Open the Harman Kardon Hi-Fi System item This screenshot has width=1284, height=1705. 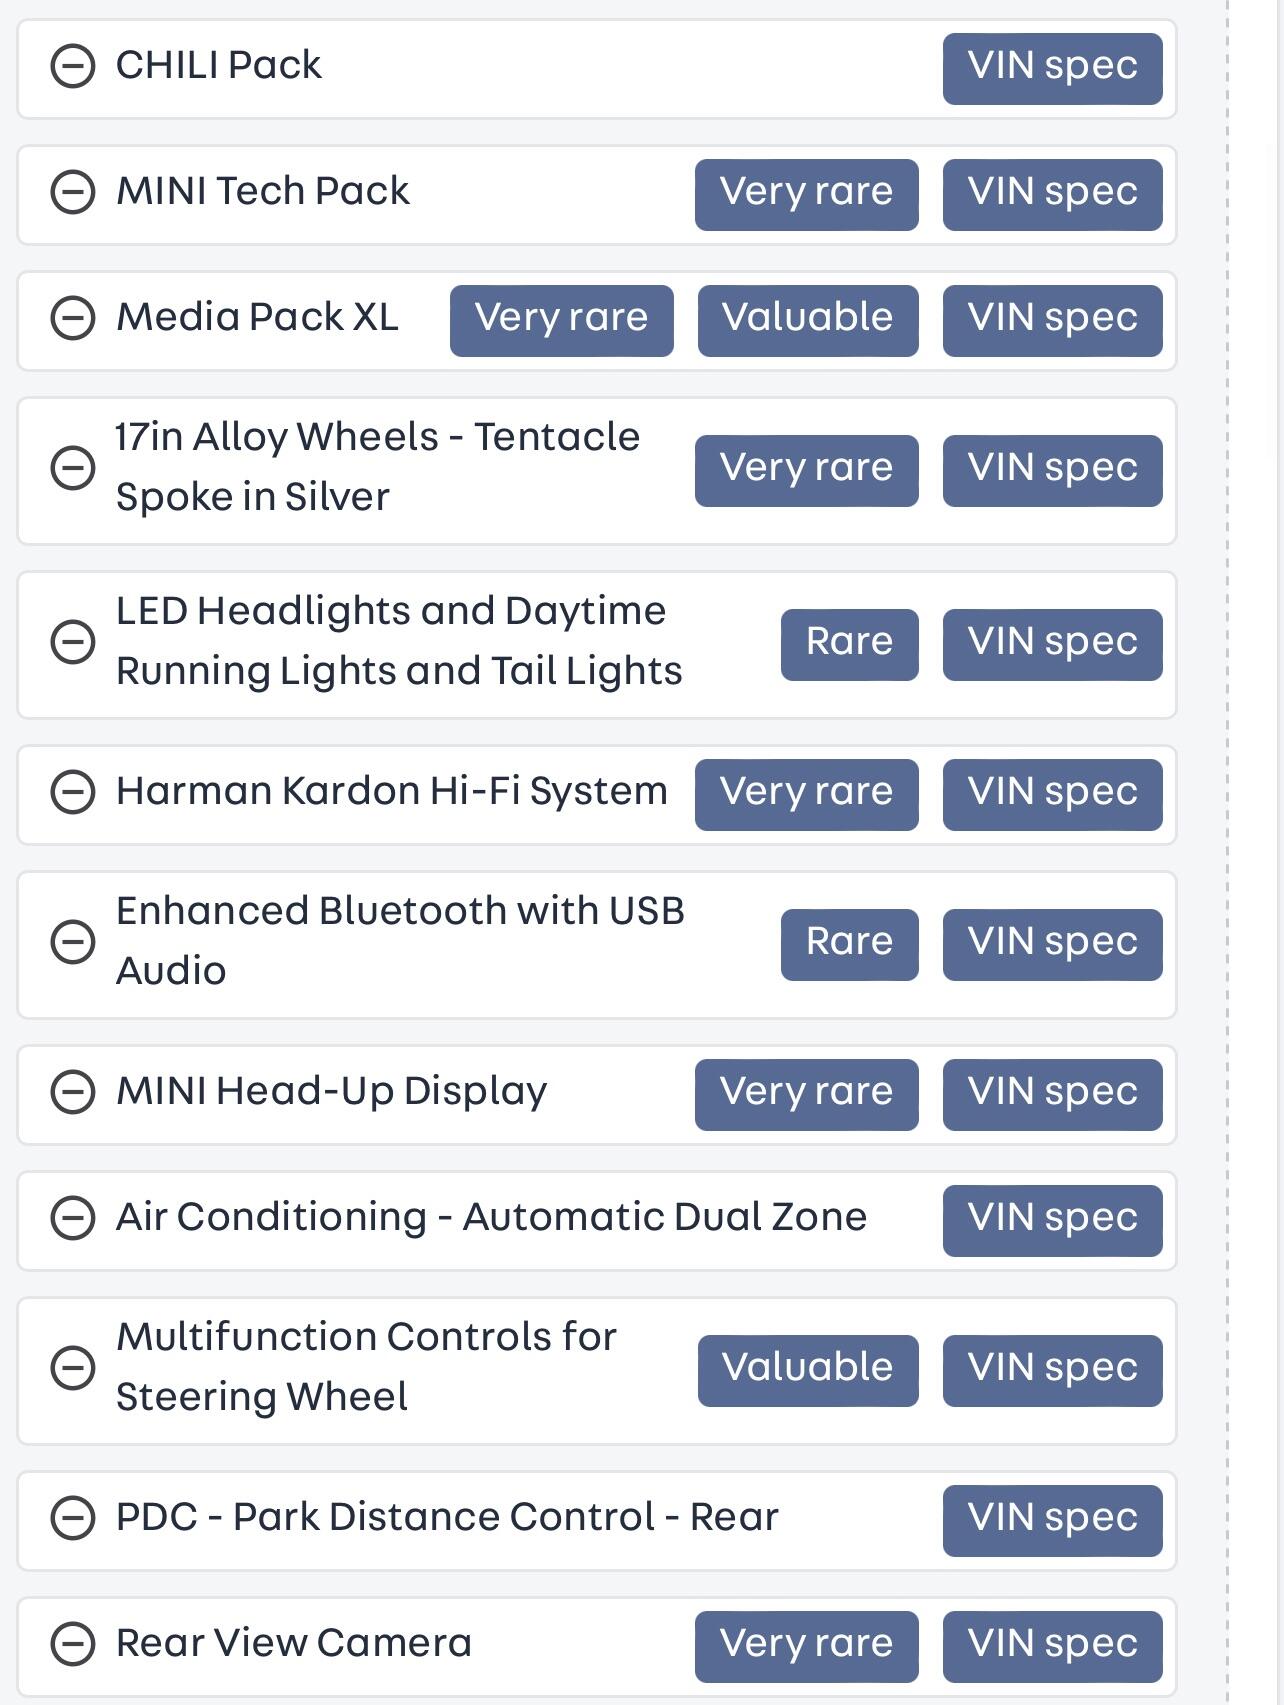(391, 792)
